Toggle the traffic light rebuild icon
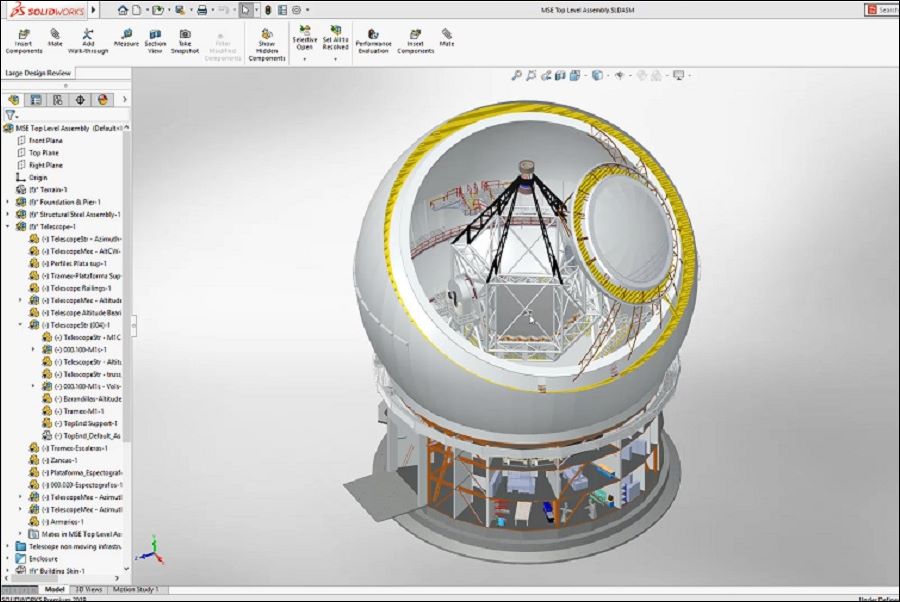This screenshot has width=900, height=602. coord(267,10)
